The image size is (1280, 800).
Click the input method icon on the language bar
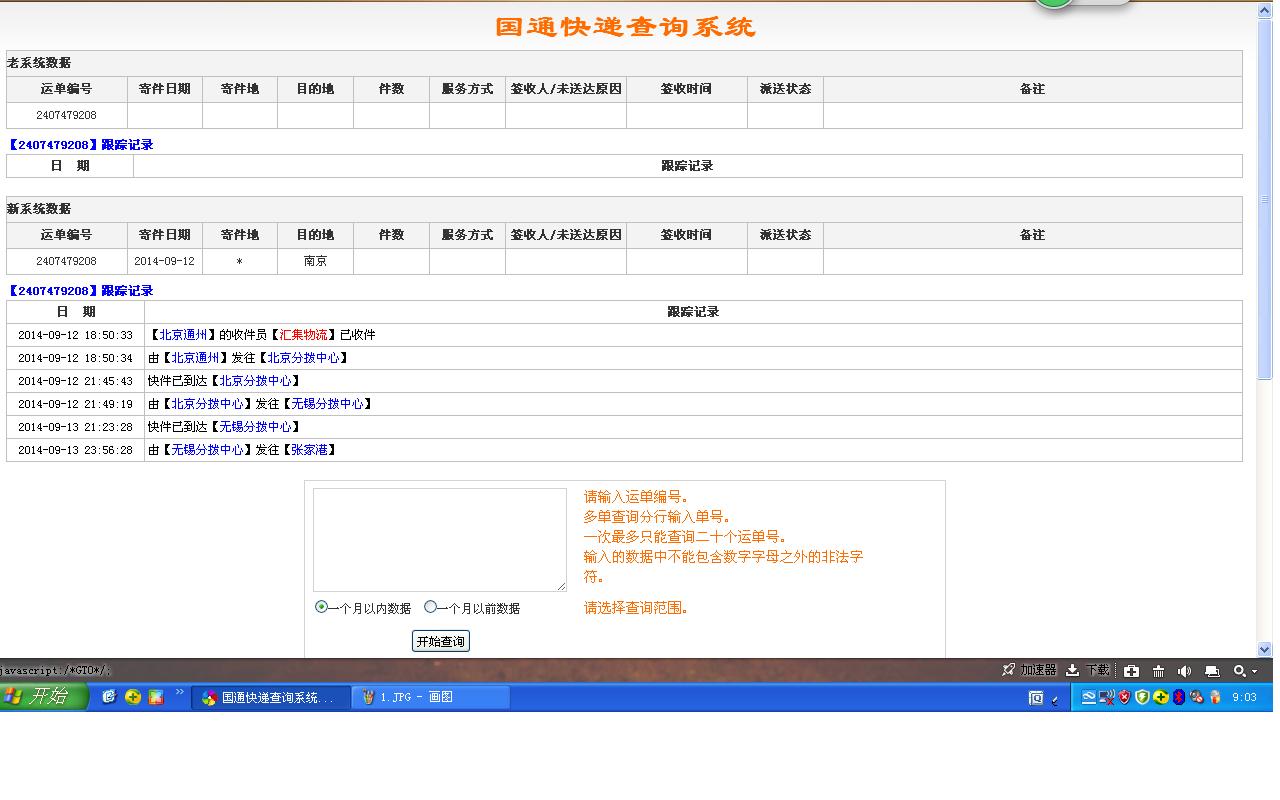tap(1036, 698)
